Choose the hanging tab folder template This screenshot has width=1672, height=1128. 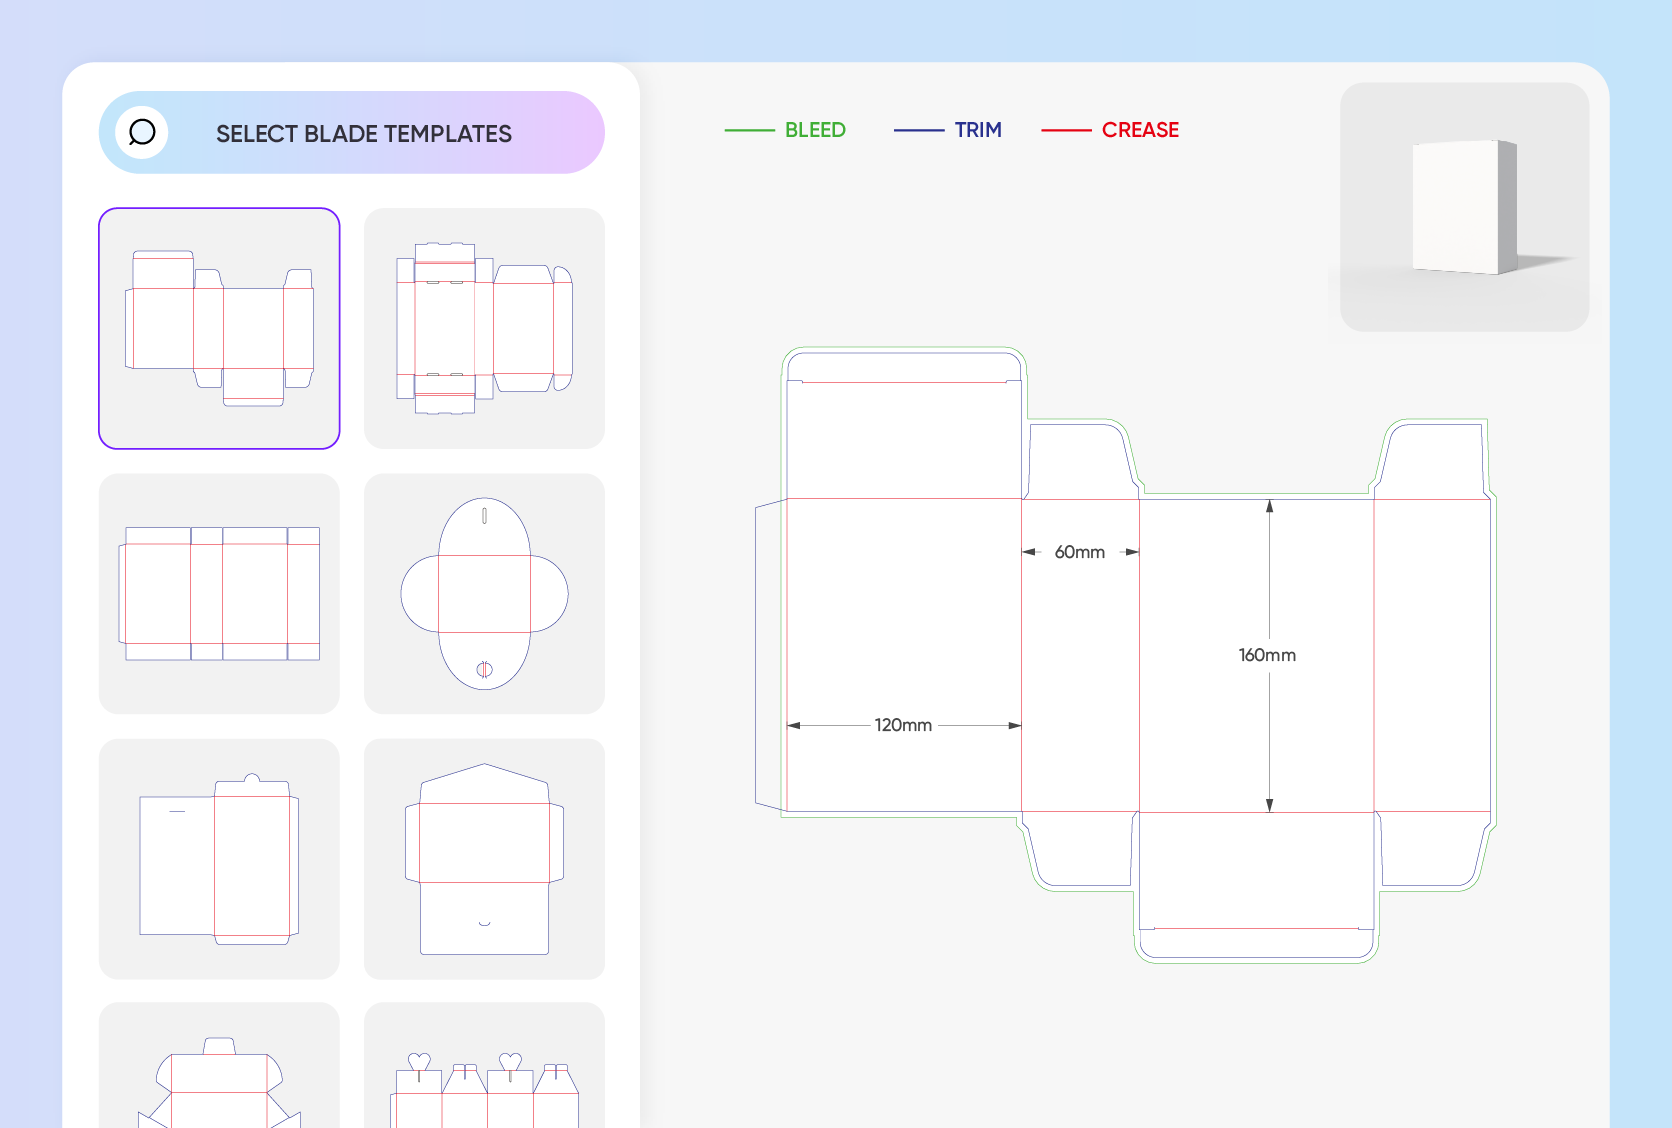tap(219, 859)
